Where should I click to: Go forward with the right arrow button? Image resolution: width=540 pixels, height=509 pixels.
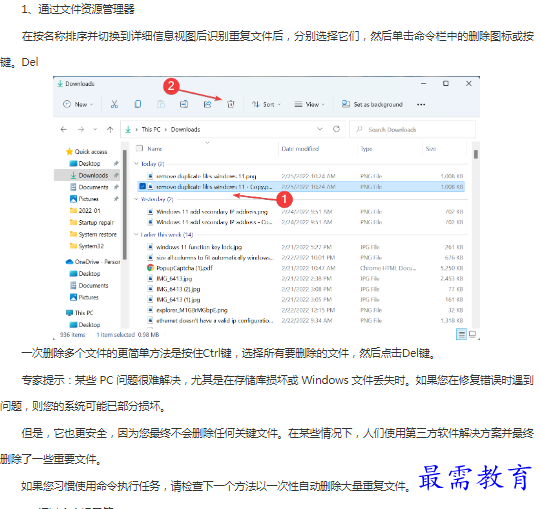point(81,129)
